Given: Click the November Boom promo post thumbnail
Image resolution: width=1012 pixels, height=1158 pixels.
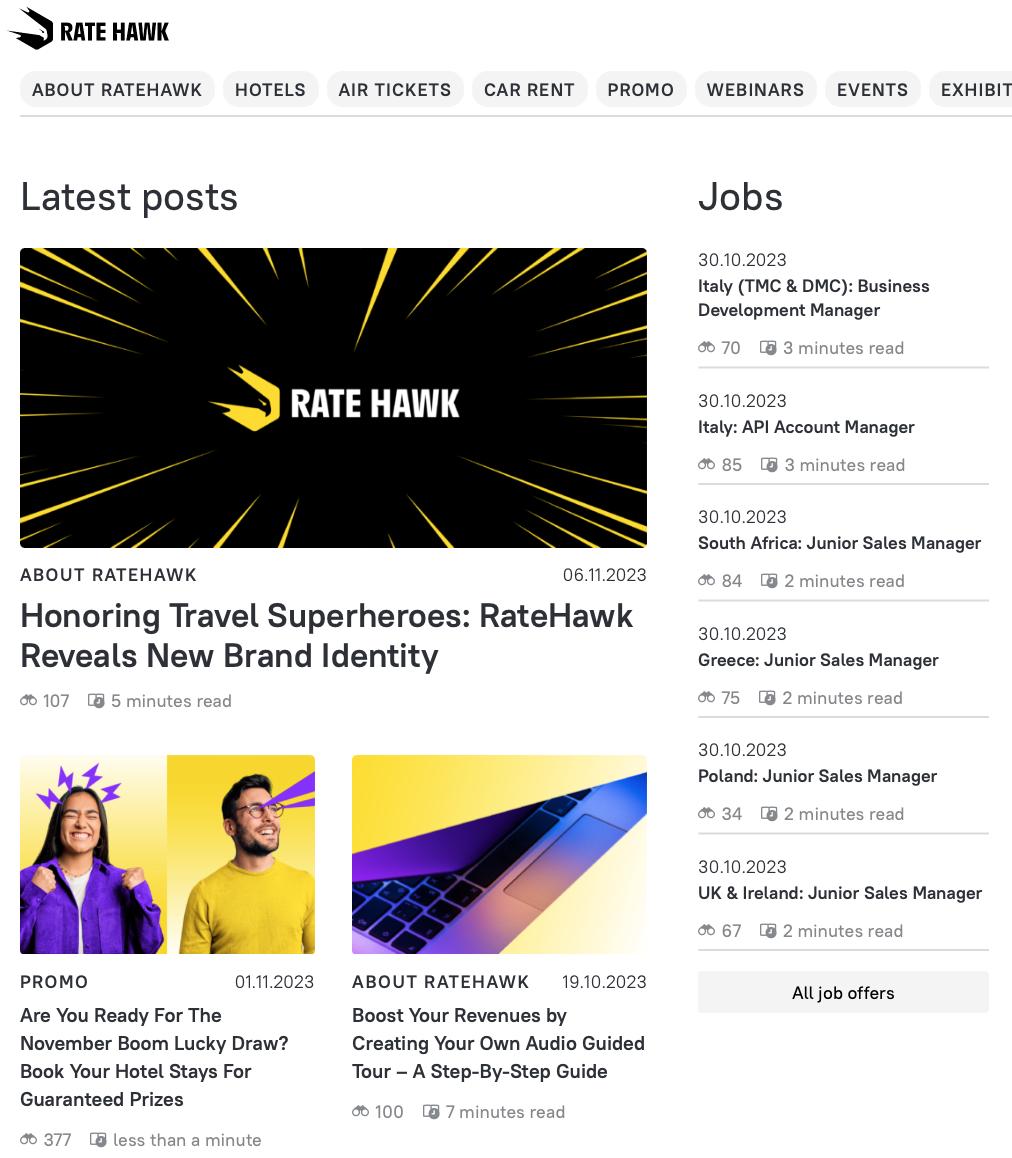Looking at the screenshot, I should [x=167, y=854].
